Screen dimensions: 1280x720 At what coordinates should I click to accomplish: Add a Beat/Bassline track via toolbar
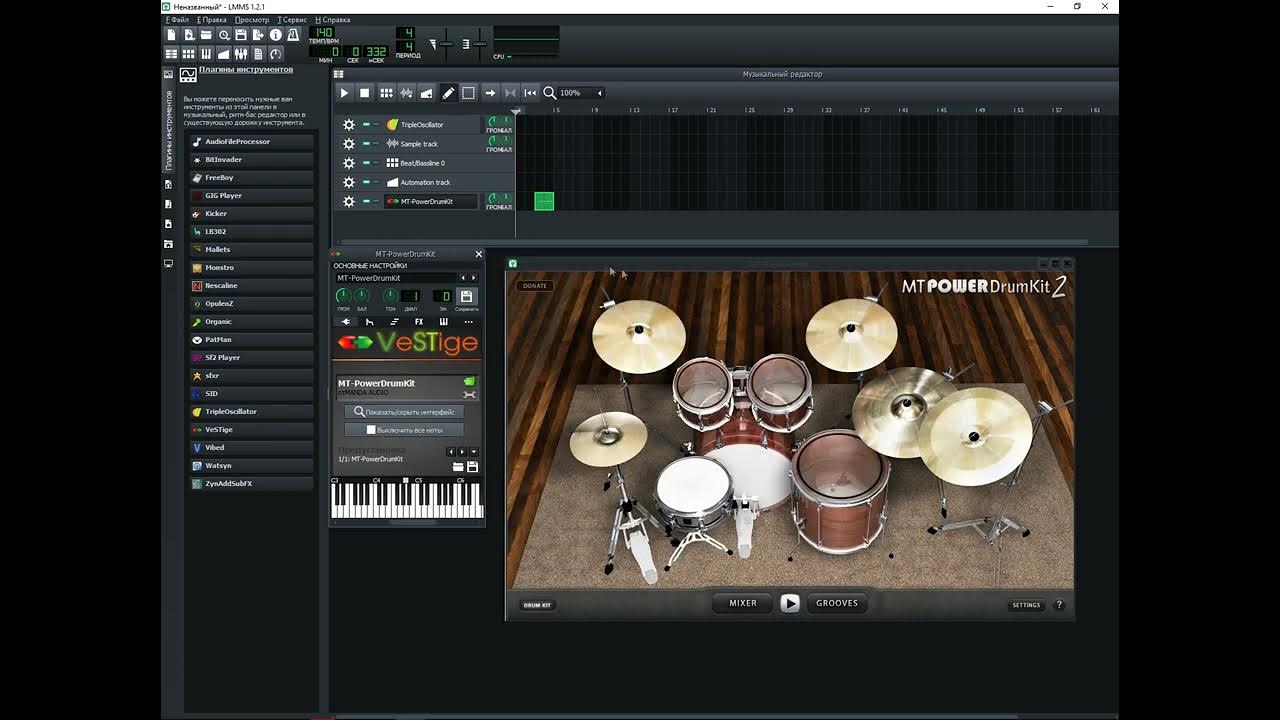tap(386, 93)
